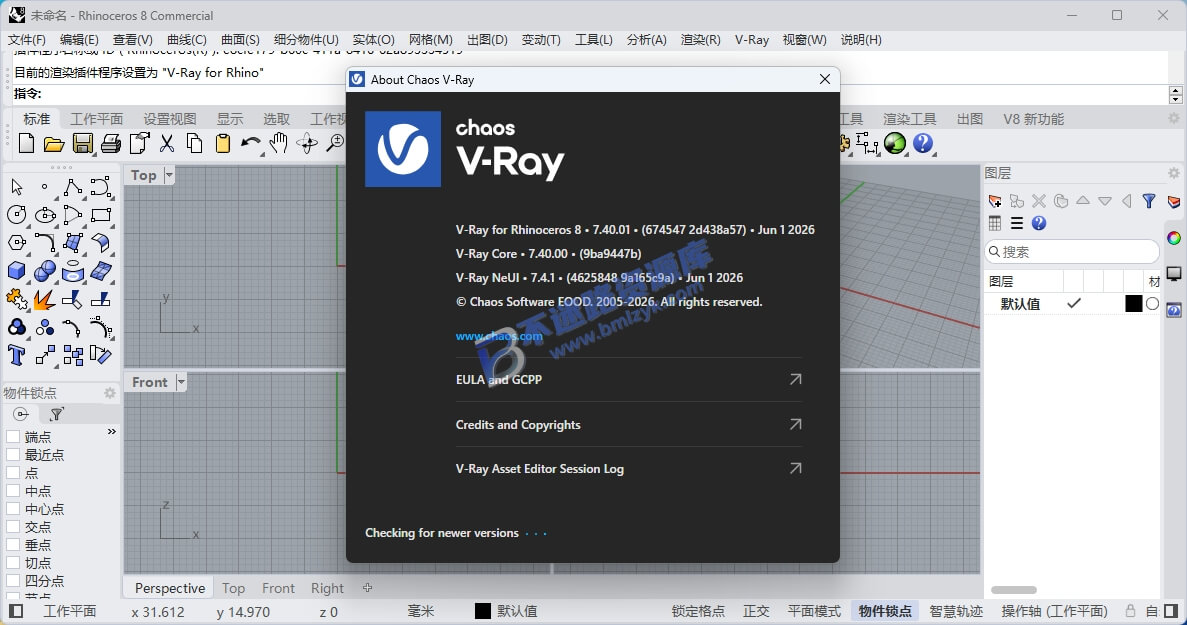Click the black color swatch of 默认值 layer
The image size is (1187, 625).
click(1133, 303)
